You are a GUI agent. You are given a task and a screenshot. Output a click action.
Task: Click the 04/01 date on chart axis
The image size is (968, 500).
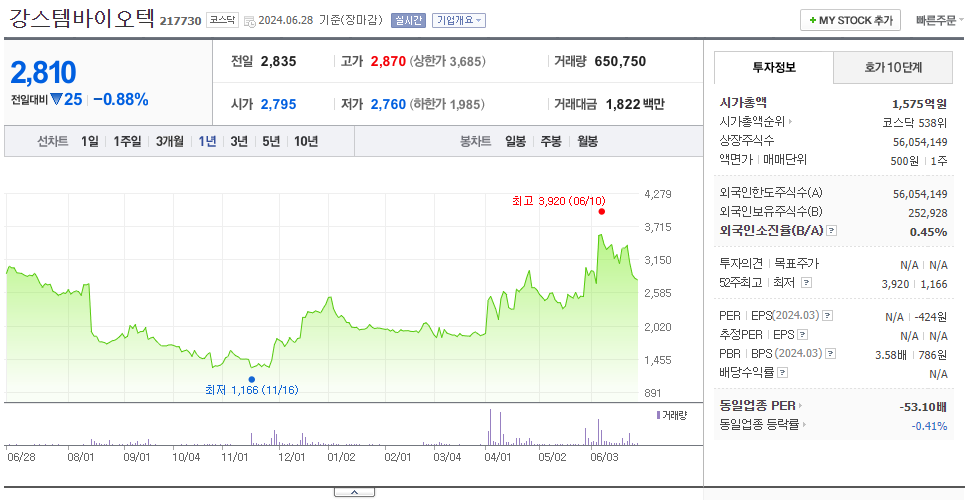pyautogui.click(x=498, y=457)
